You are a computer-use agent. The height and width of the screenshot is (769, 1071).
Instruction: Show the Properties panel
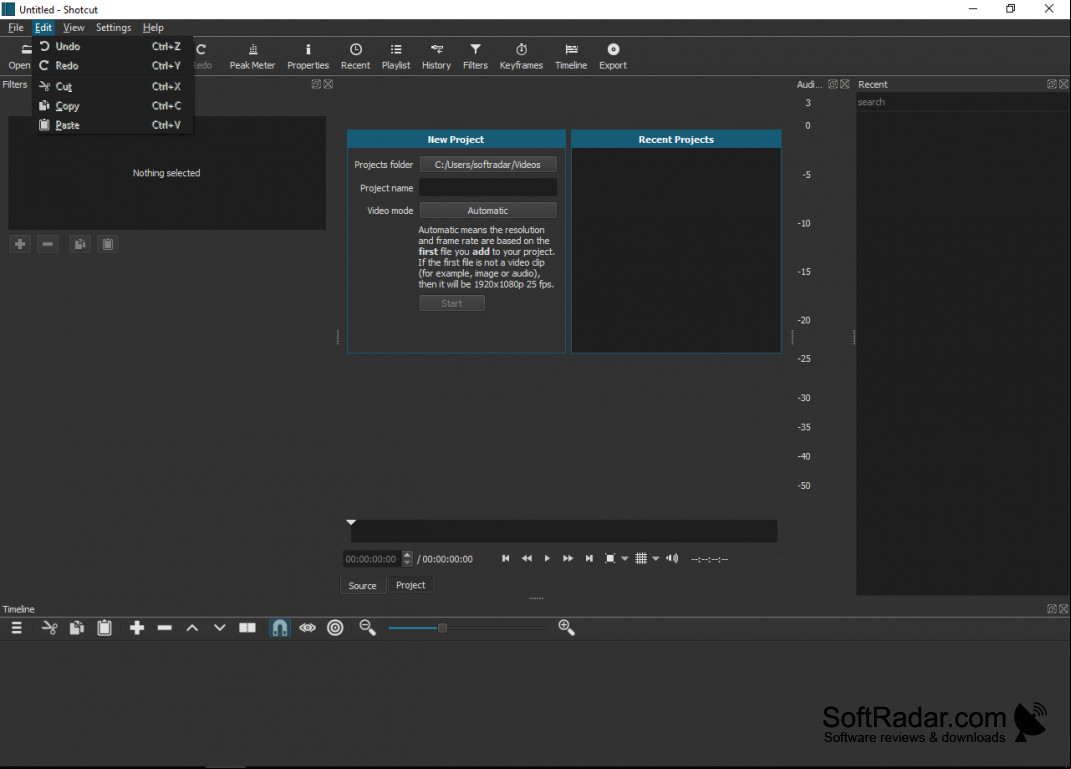click(x=308, y=56)
